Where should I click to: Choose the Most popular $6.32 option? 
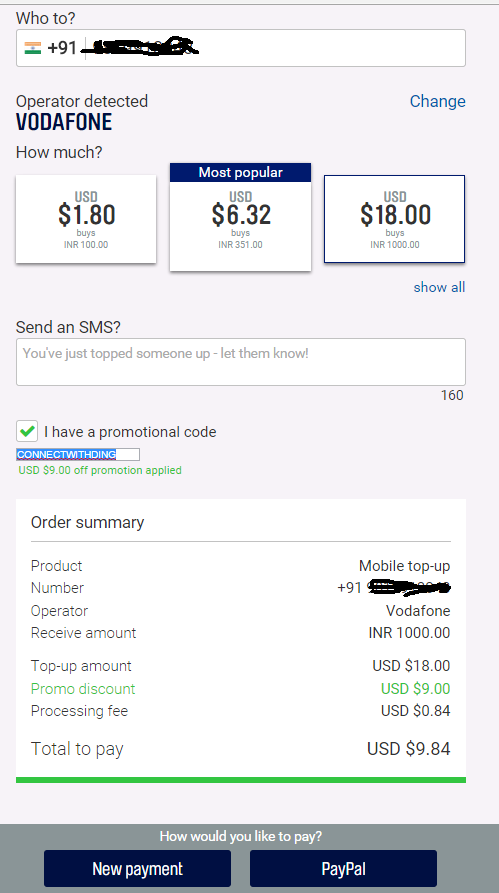coord(240,217)
